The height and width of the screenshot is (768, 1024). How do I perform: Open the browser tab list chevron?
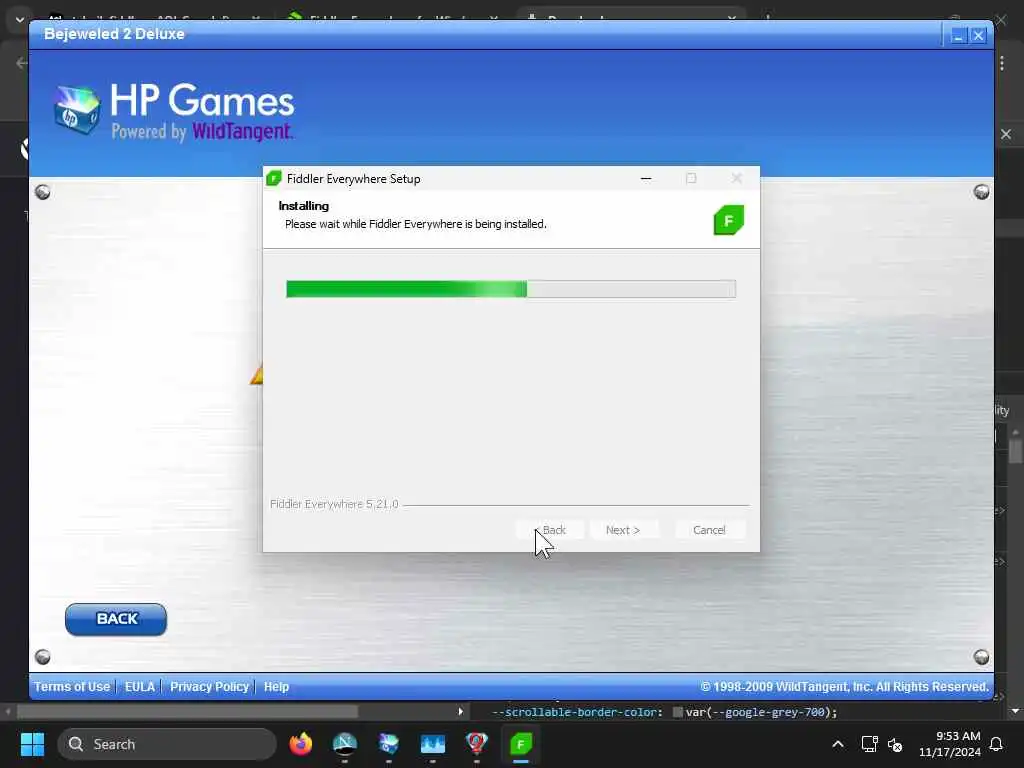(x=20, y=20)
